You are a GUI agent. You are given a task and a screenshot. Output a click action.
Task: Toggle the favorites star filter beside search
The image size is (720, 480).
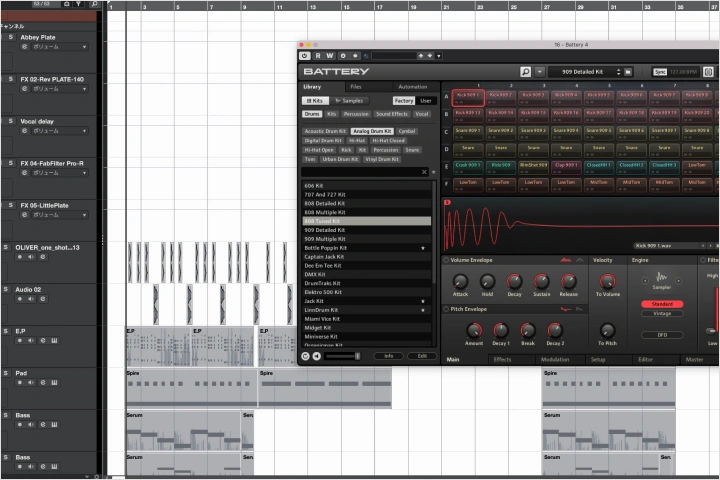[x=433, y=172]
